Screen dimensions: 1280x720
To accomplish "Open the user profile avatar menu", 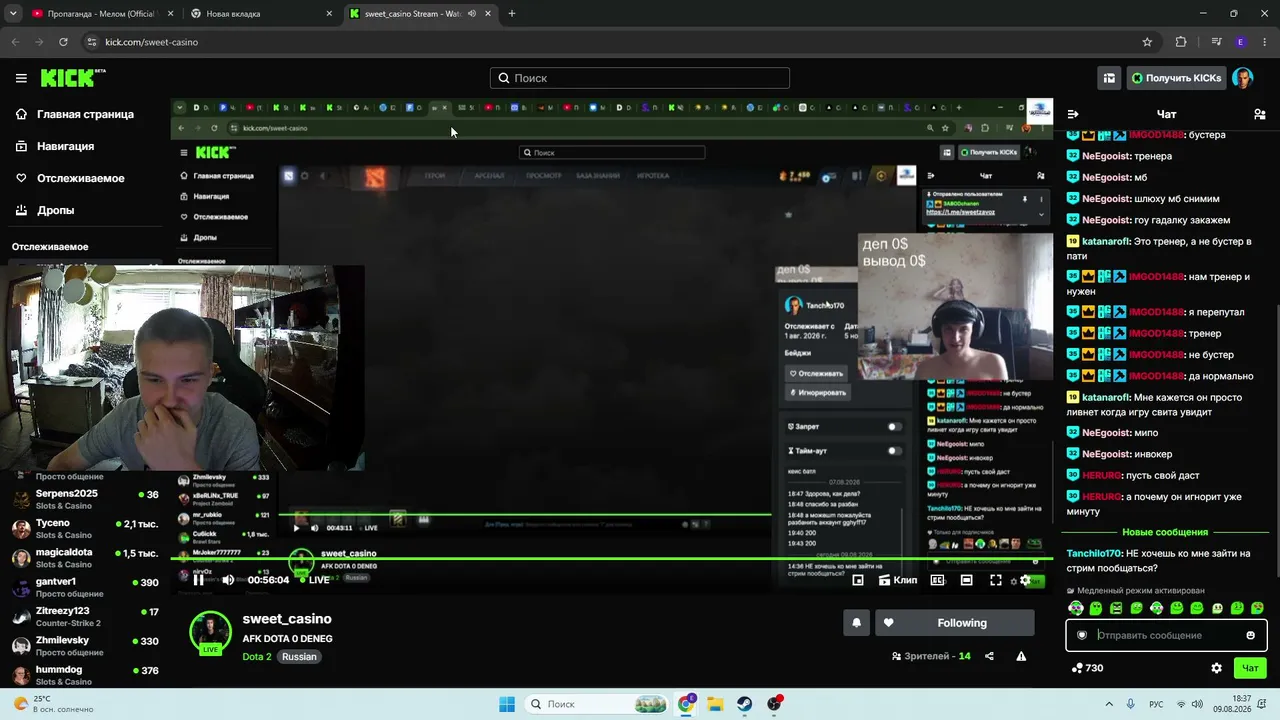I will tap(1242, 78).
